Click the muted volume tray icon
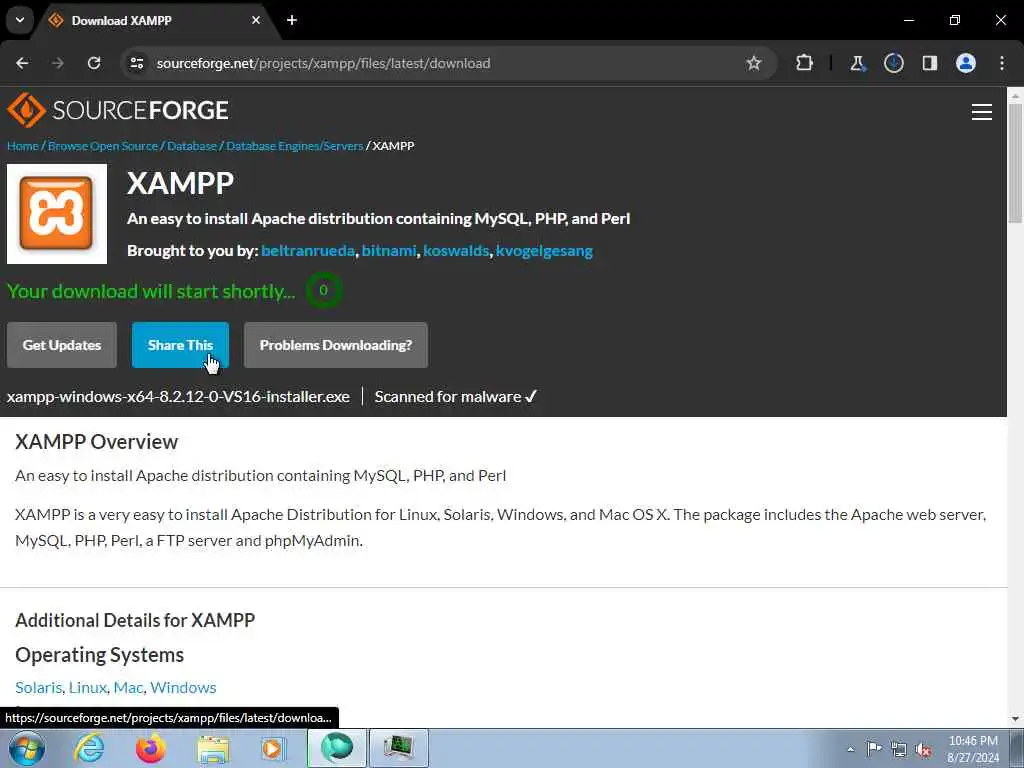Image resolution: width=1024 pixels, height=768 pixels. point(923,749)
